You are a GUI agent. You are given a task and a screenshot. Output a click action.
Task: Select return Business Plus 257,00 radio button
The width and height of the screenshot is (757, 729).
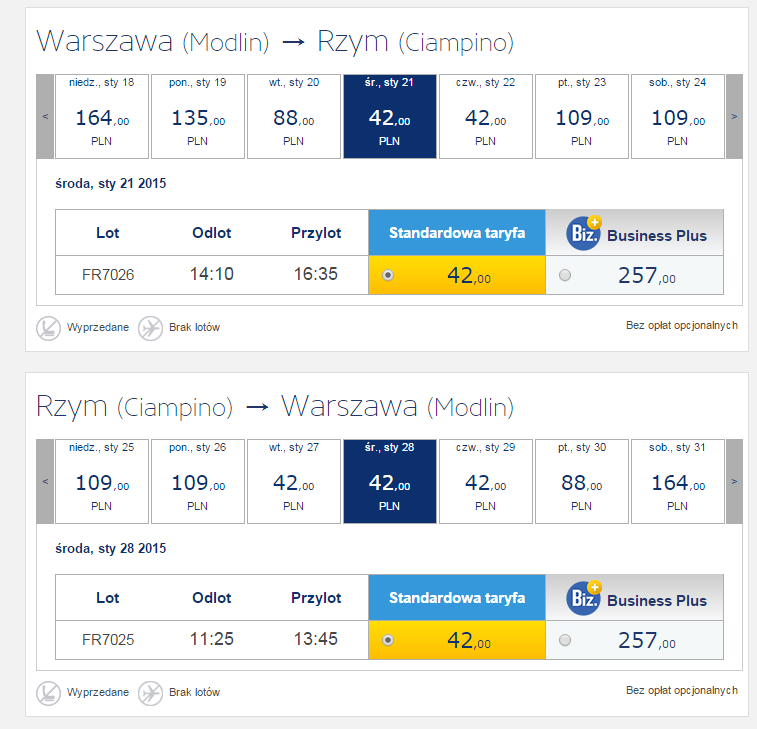[565, 640]
